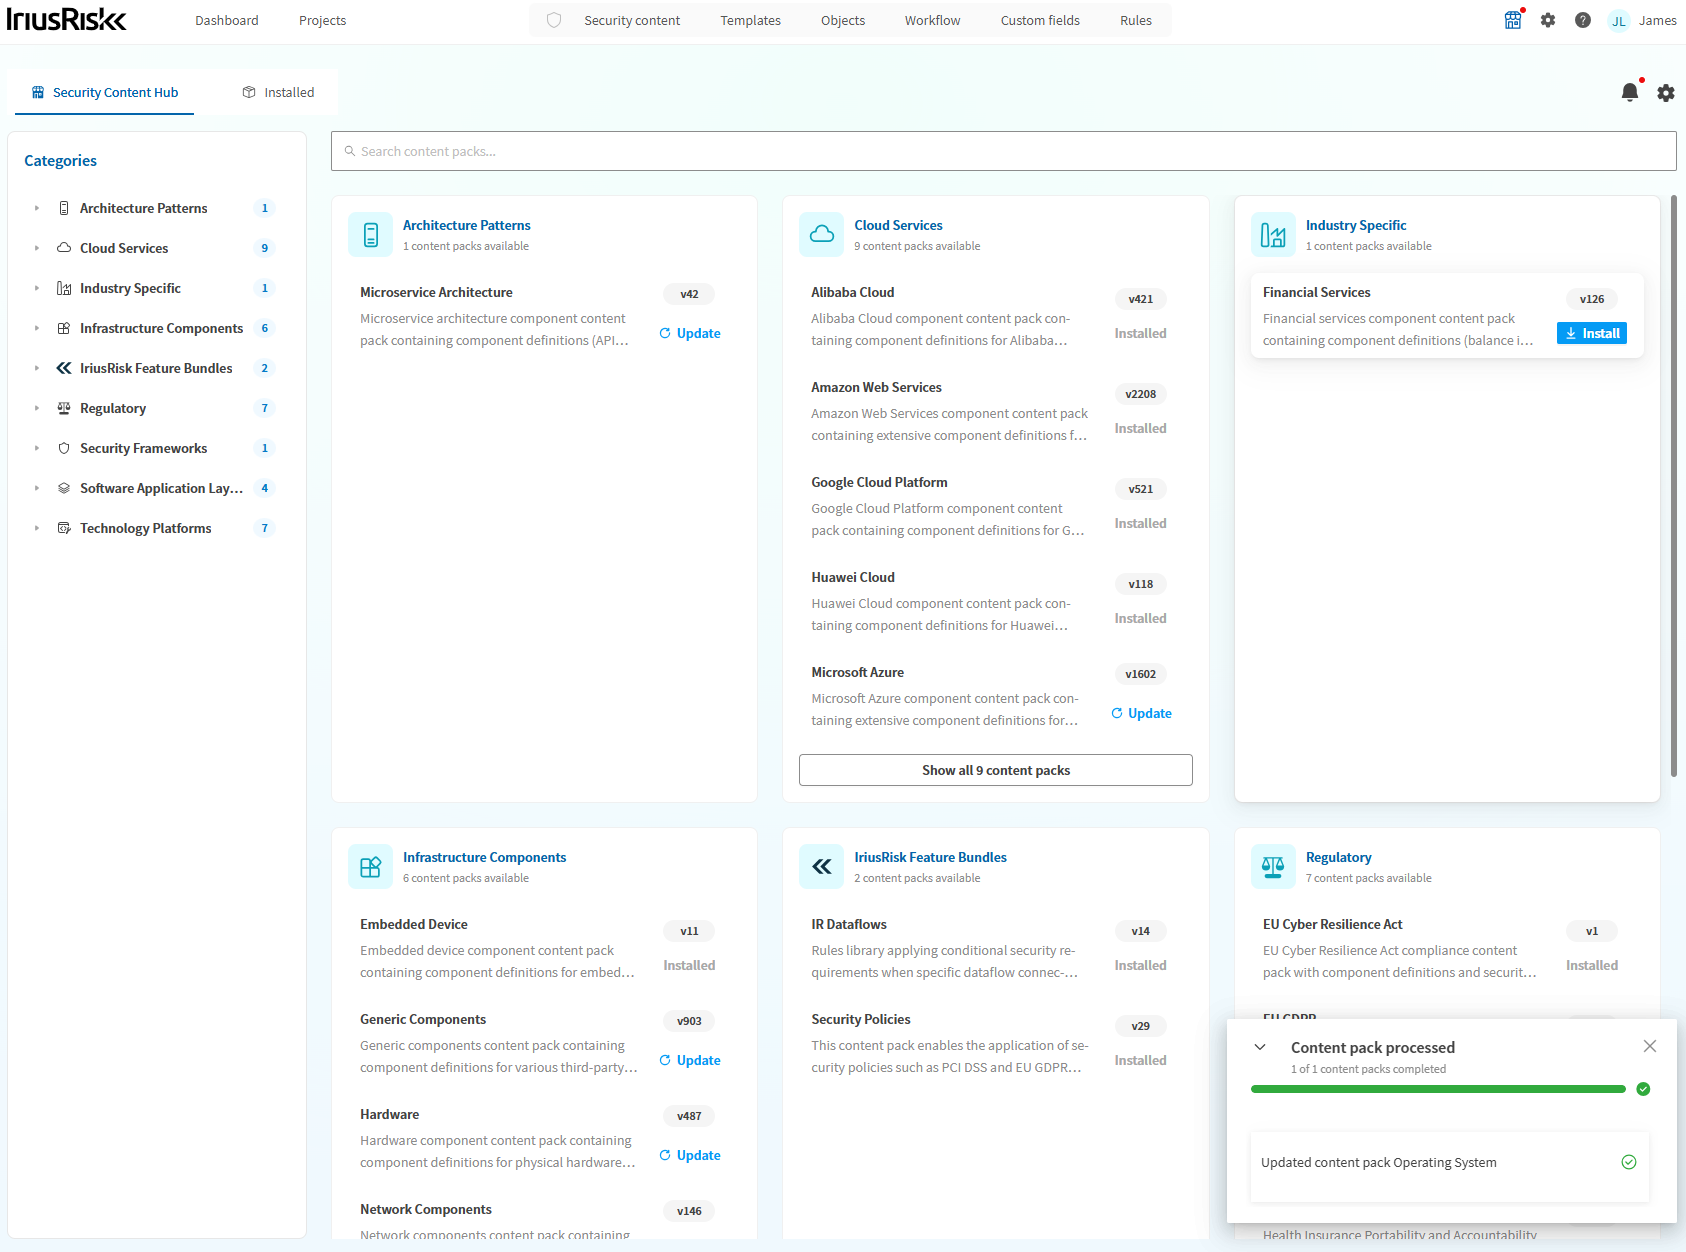Click the Architecture Patterns sidebar icon
This screenshot has width=1686, height=1252.
point(64,208)
